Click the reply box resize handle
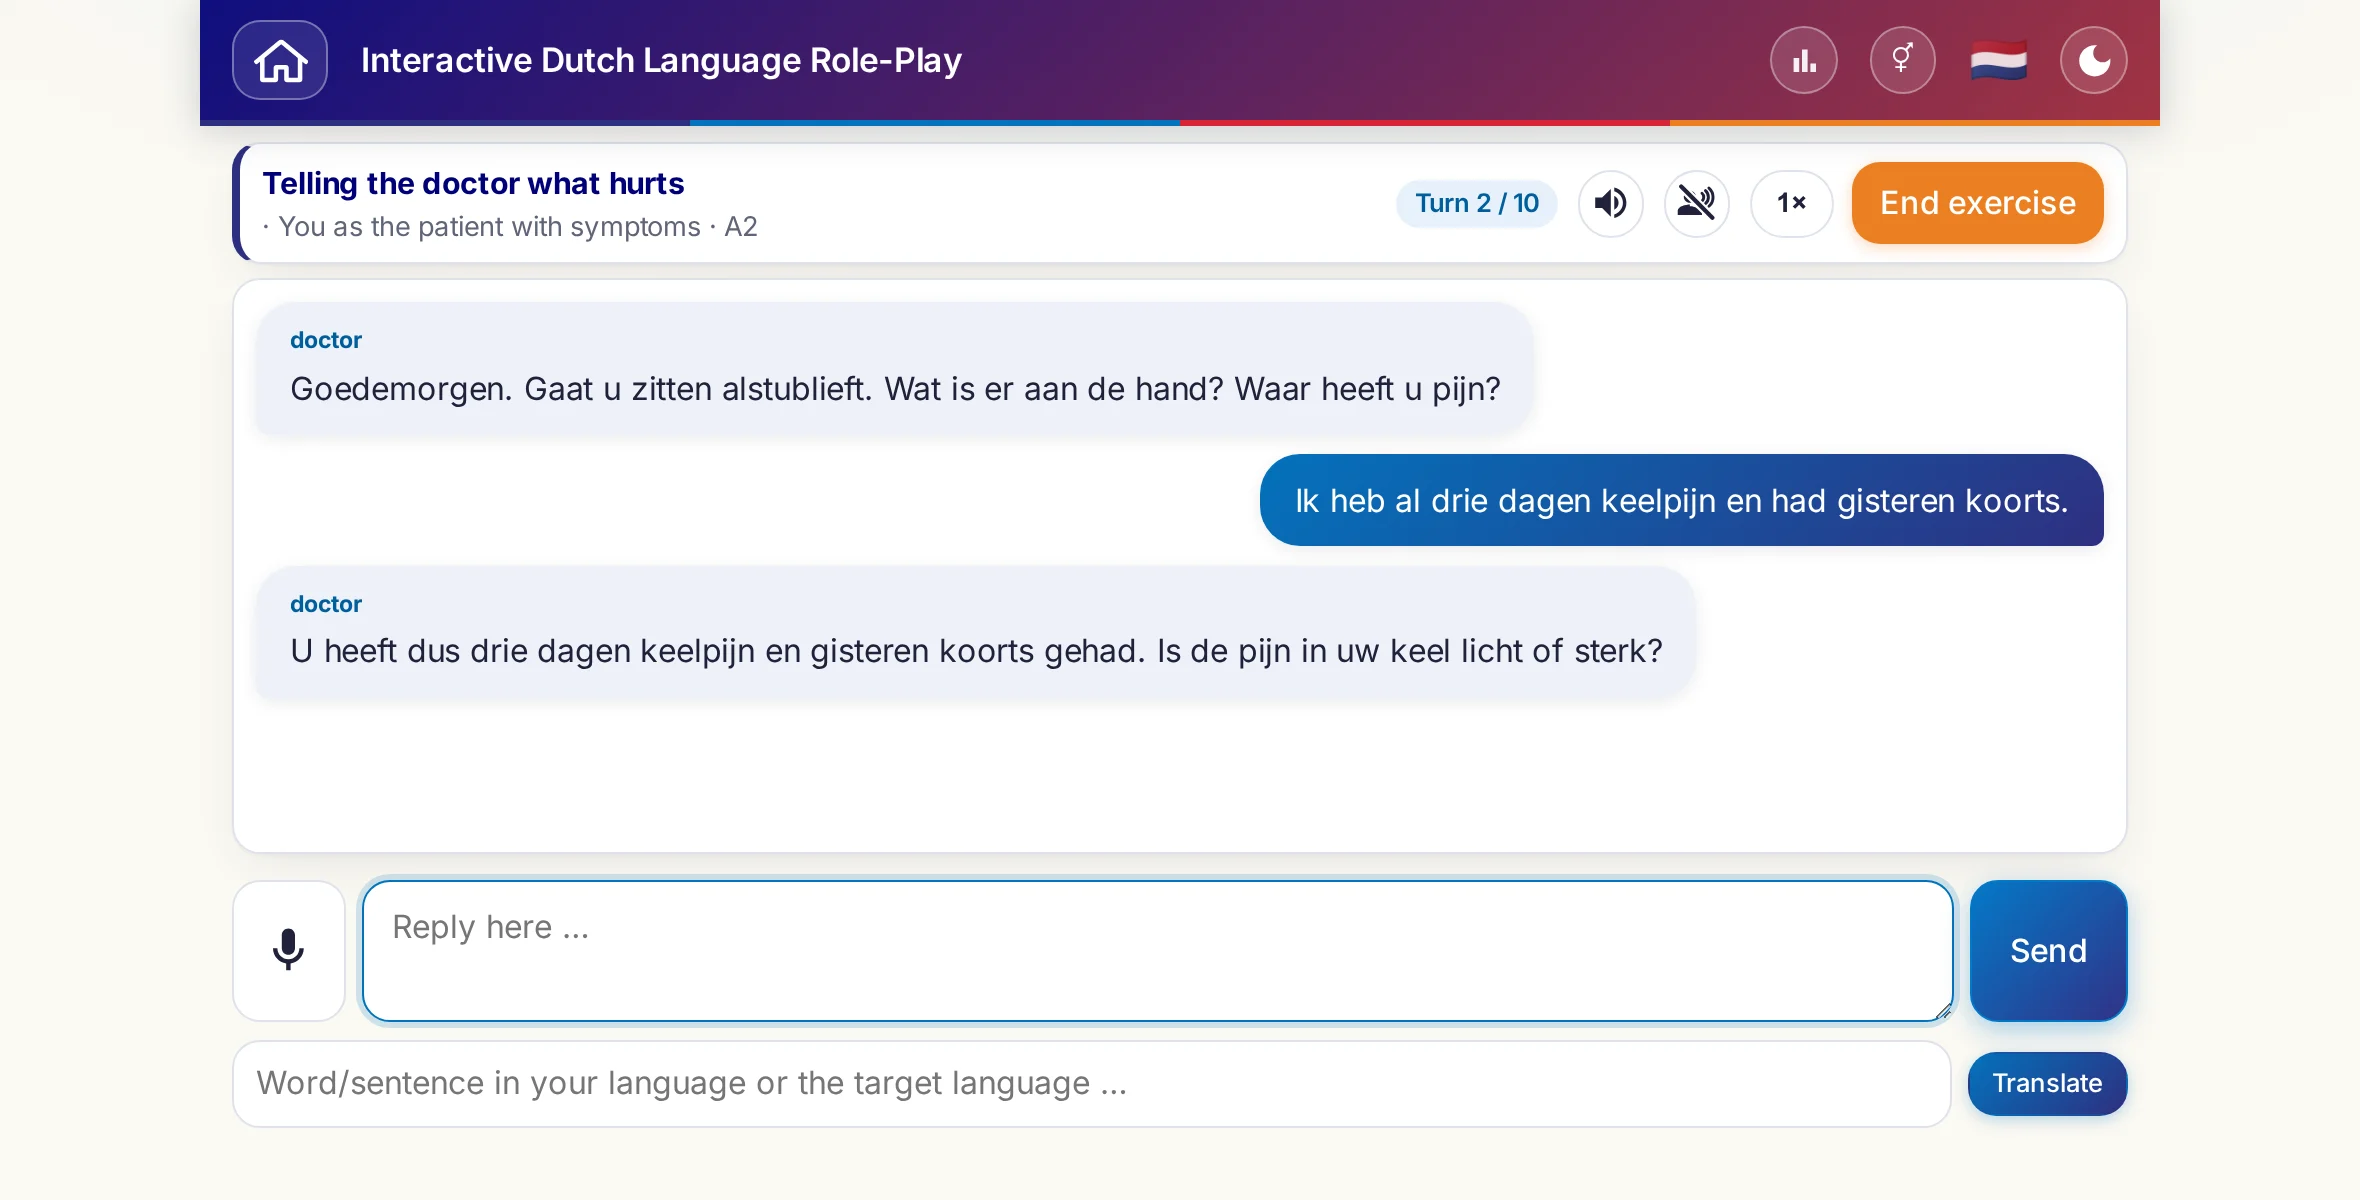The height and width of the screenshot is (1200, 2360). tap(1942, 1011)
